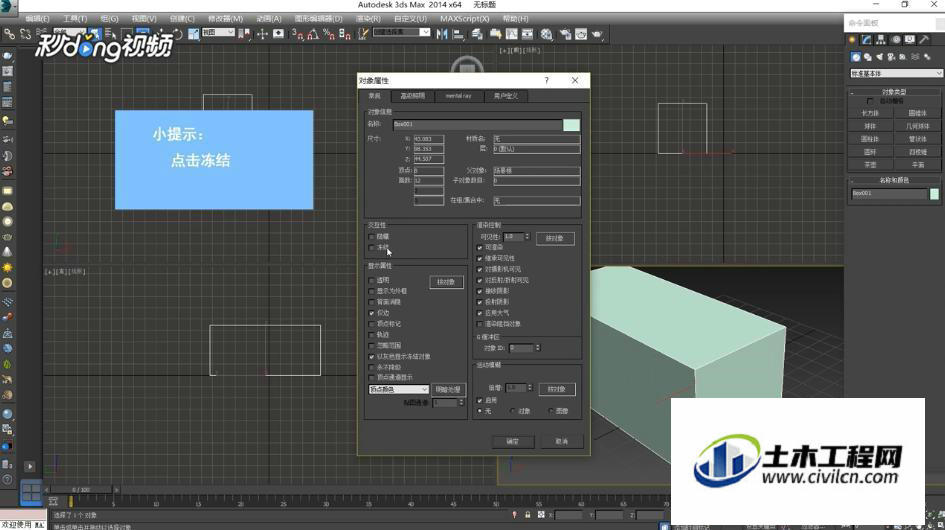Open Select by Name list icon
Viewport: 945px width, 530px height.
110,34
